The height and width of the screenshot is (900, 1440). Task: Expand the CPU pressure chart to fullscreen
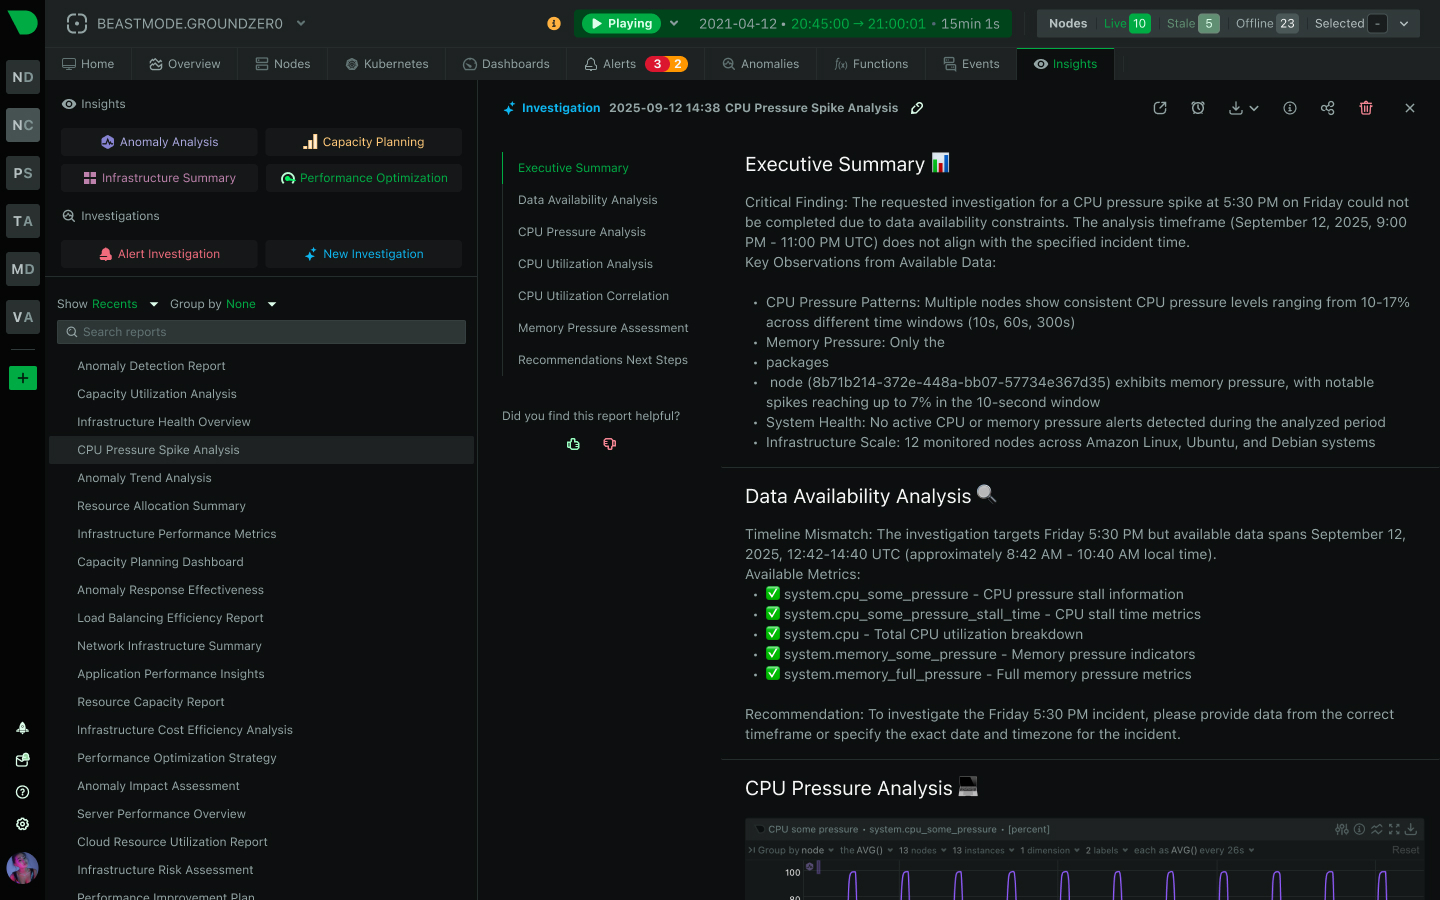click(1394, 829)
